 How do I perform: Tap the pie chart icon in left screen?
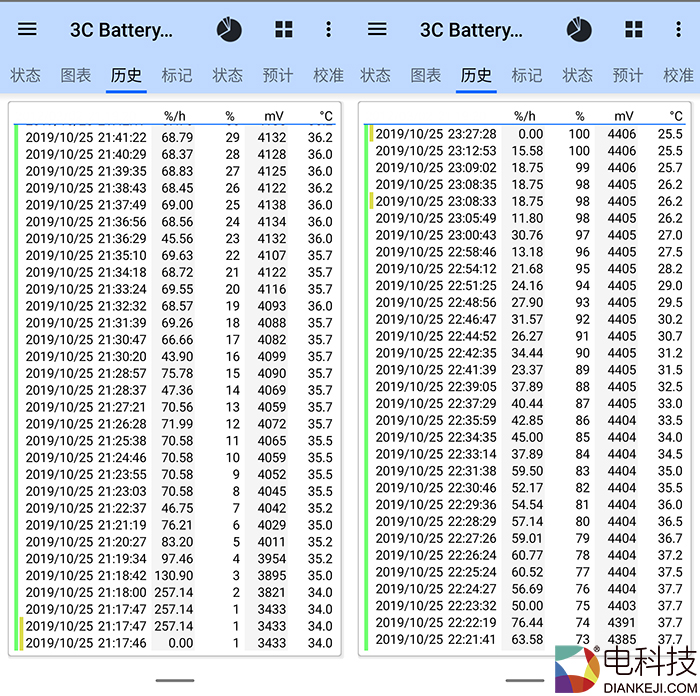coord(229,29)
